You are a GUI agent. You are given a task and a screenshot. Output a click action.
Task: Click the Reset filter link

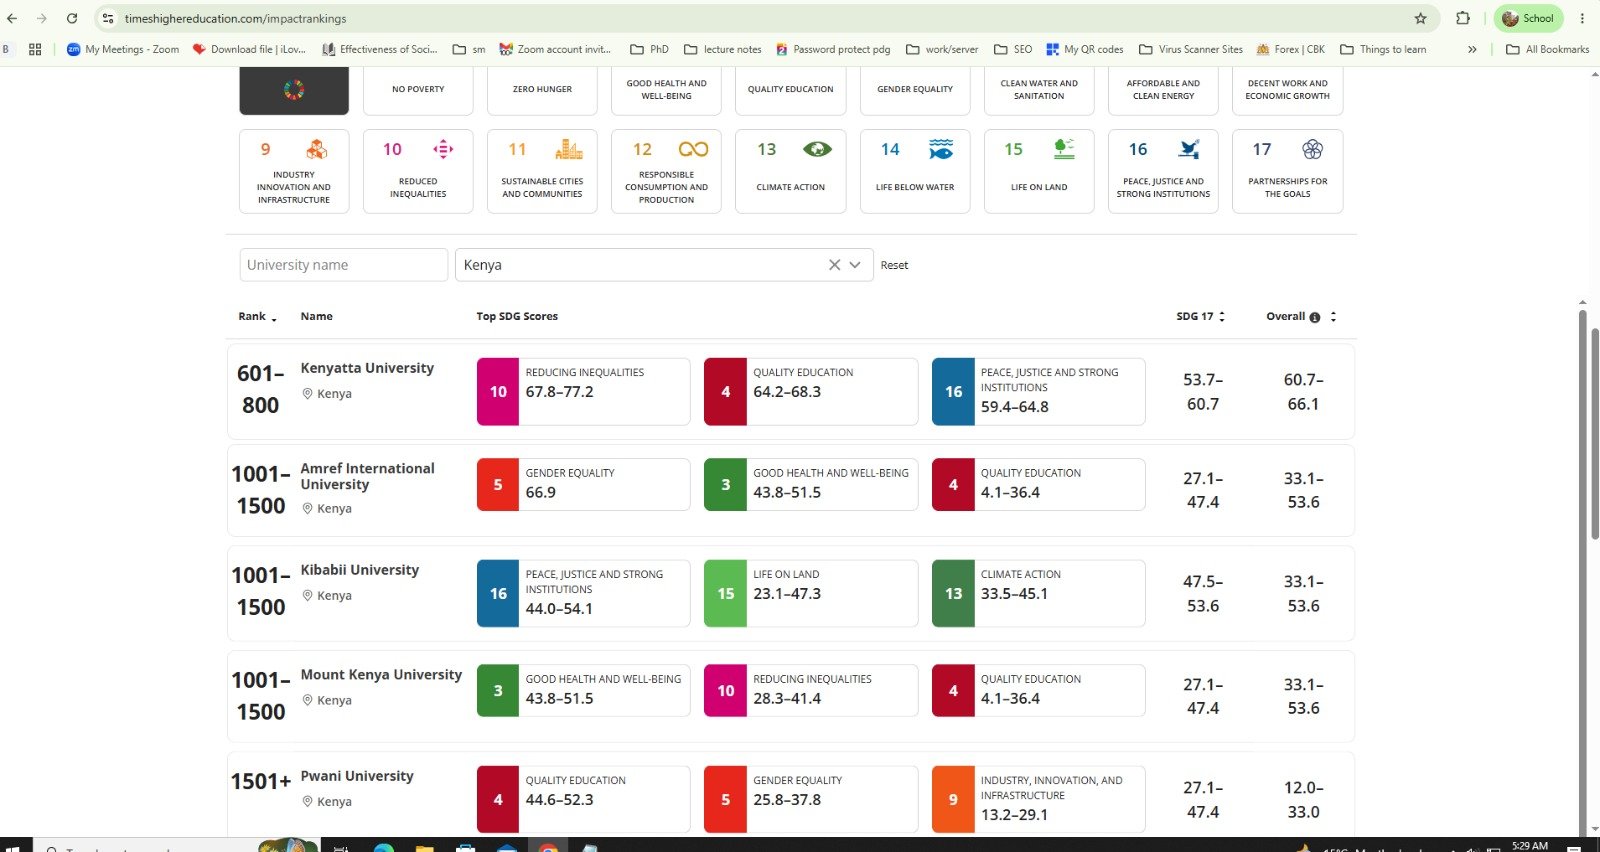(x=894, y=265)
